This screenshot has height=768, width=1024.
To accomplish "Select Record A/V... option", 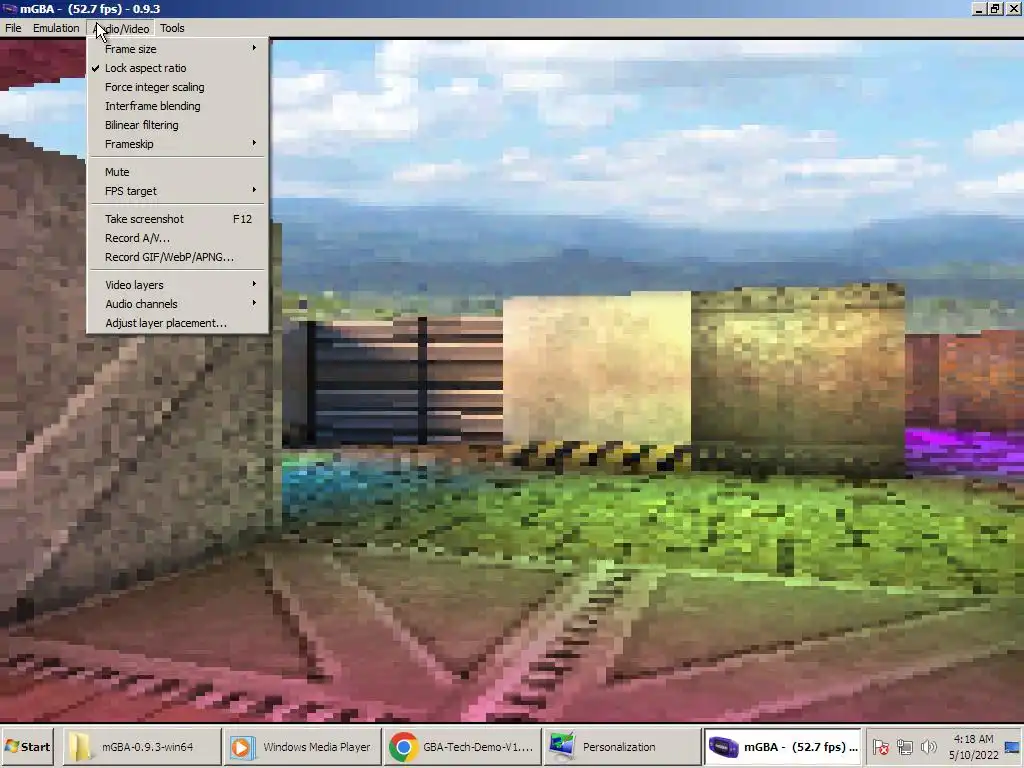I will [x=178, y=238].
